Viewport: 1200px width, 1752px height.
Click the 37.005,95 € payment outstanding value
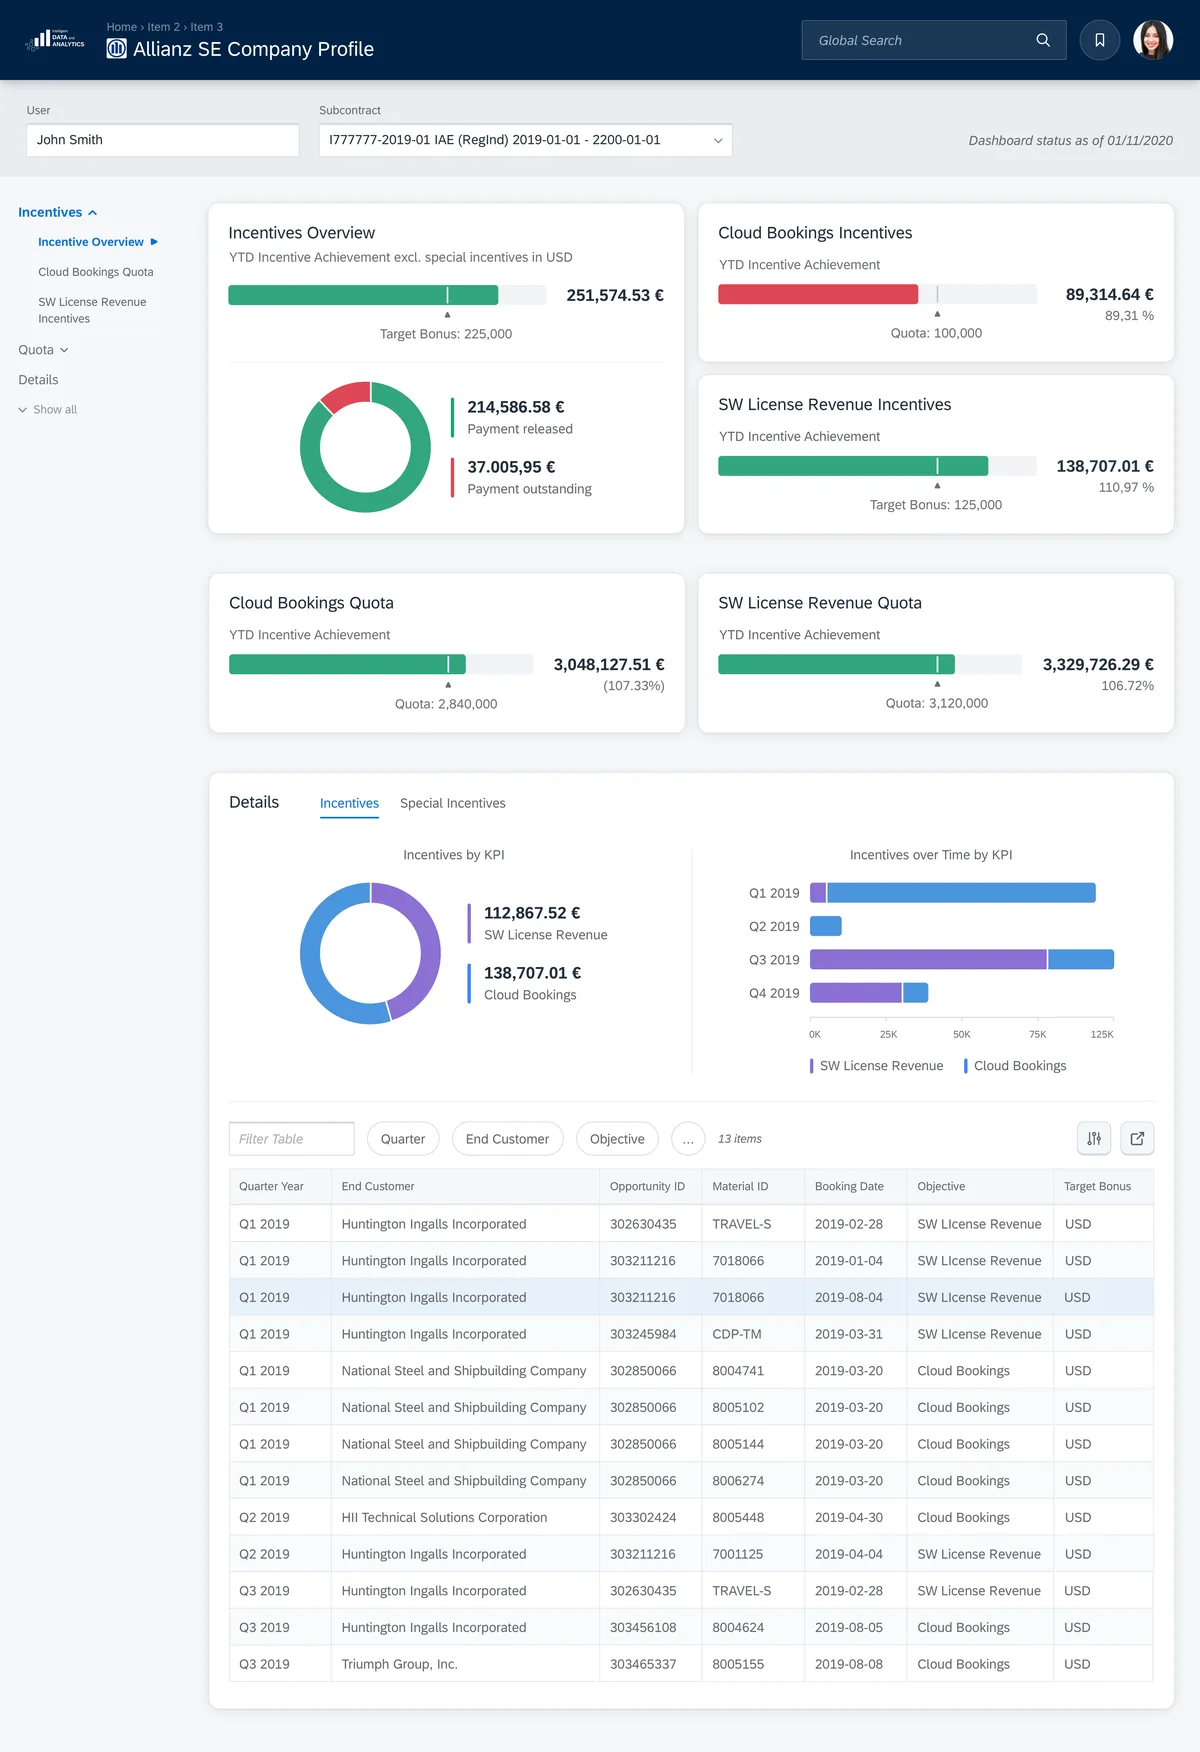[x=511, y=467]
